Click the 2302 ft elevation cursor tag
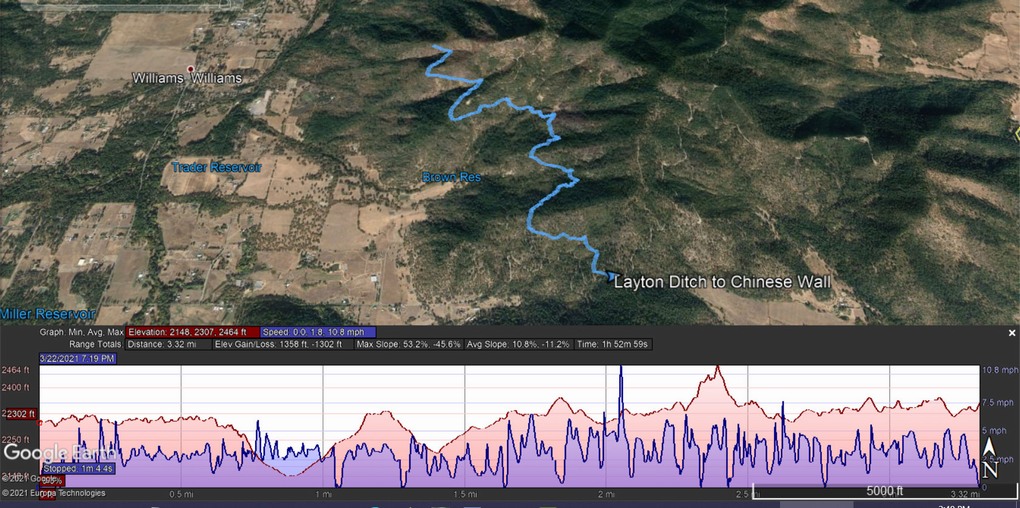 click(20, 413)
